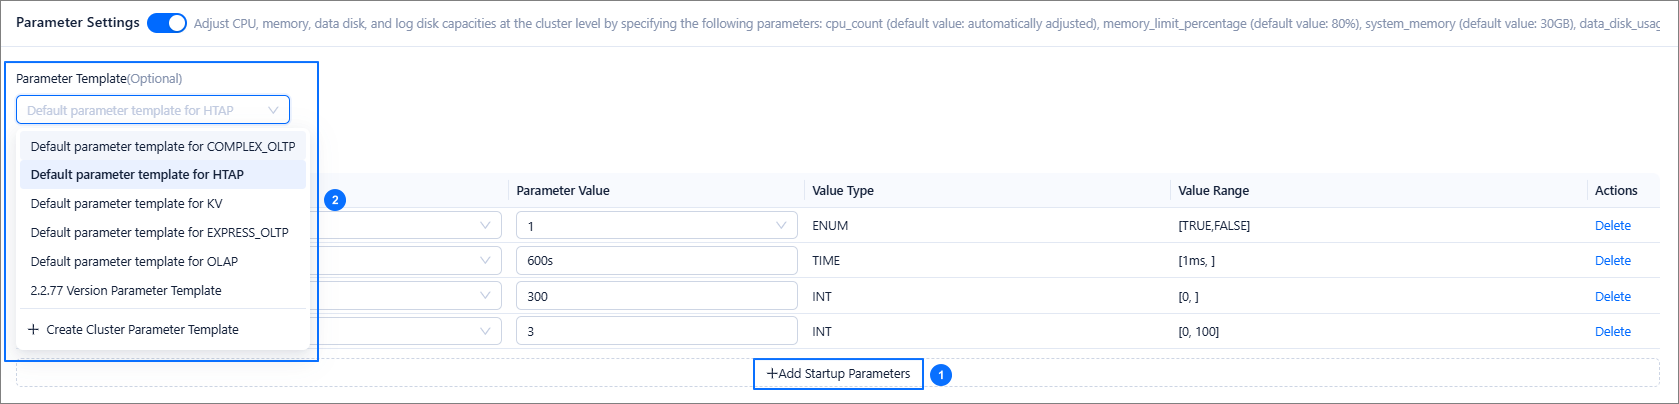Click the blue step 2 marker
Image resolution: width=1679 pixels, height=404 pixels.
pos(335,200)
